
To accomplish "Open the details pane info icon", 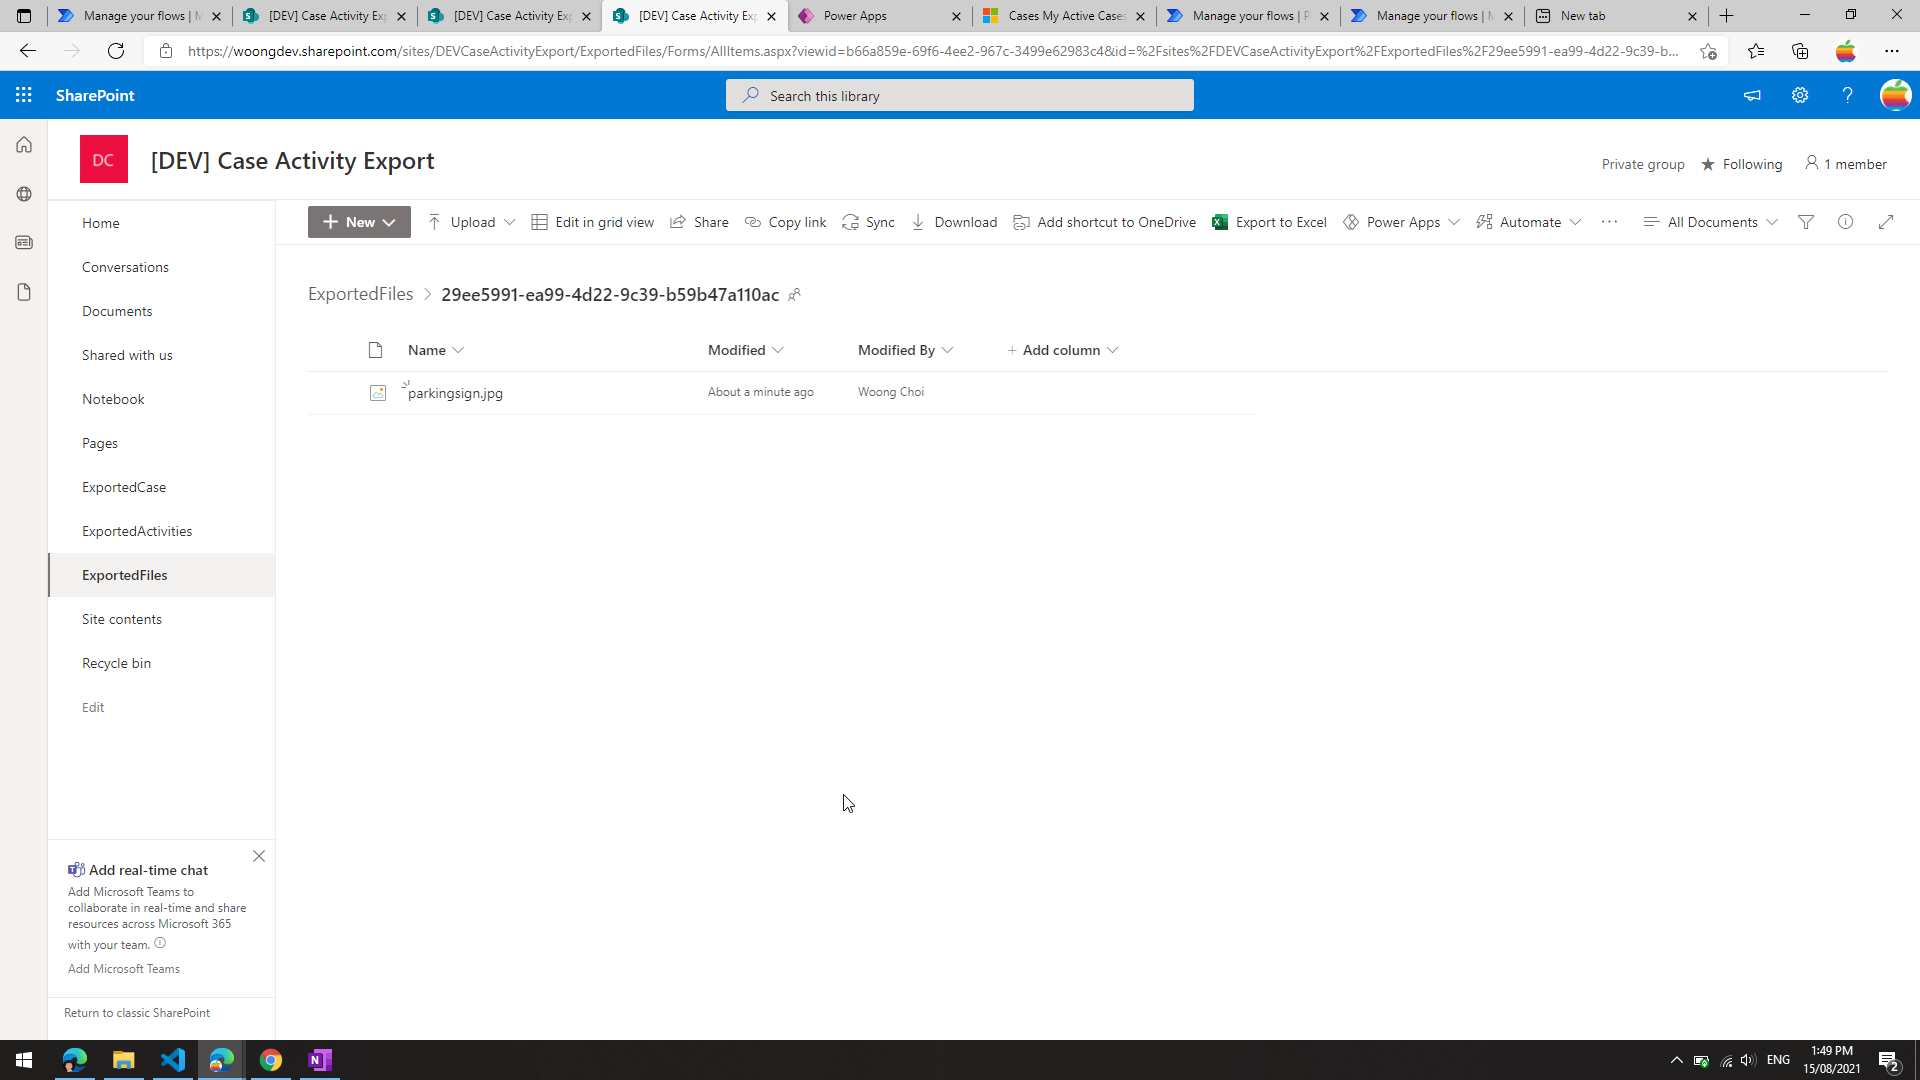I will [x=1845, y=222].
